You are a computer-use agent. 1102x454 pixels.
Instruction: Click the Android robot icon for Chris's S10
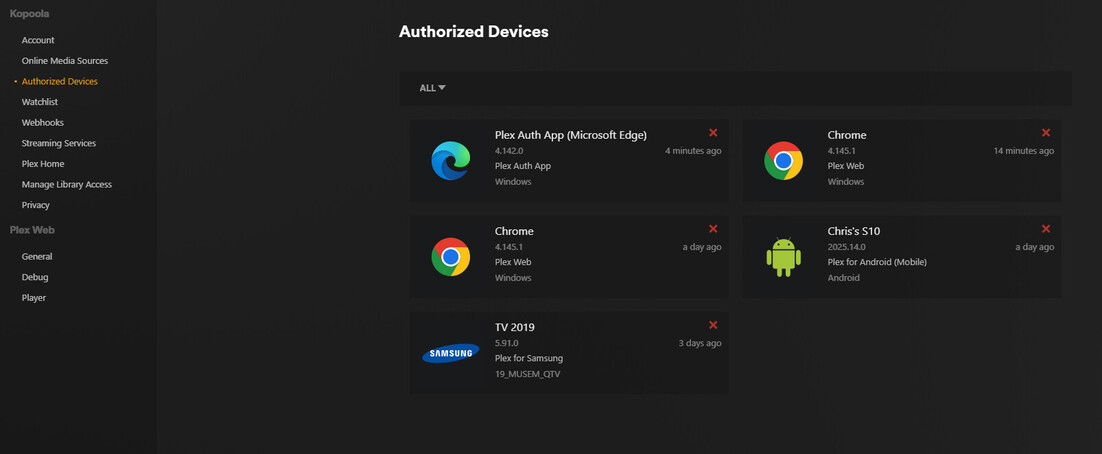point(784,257)
